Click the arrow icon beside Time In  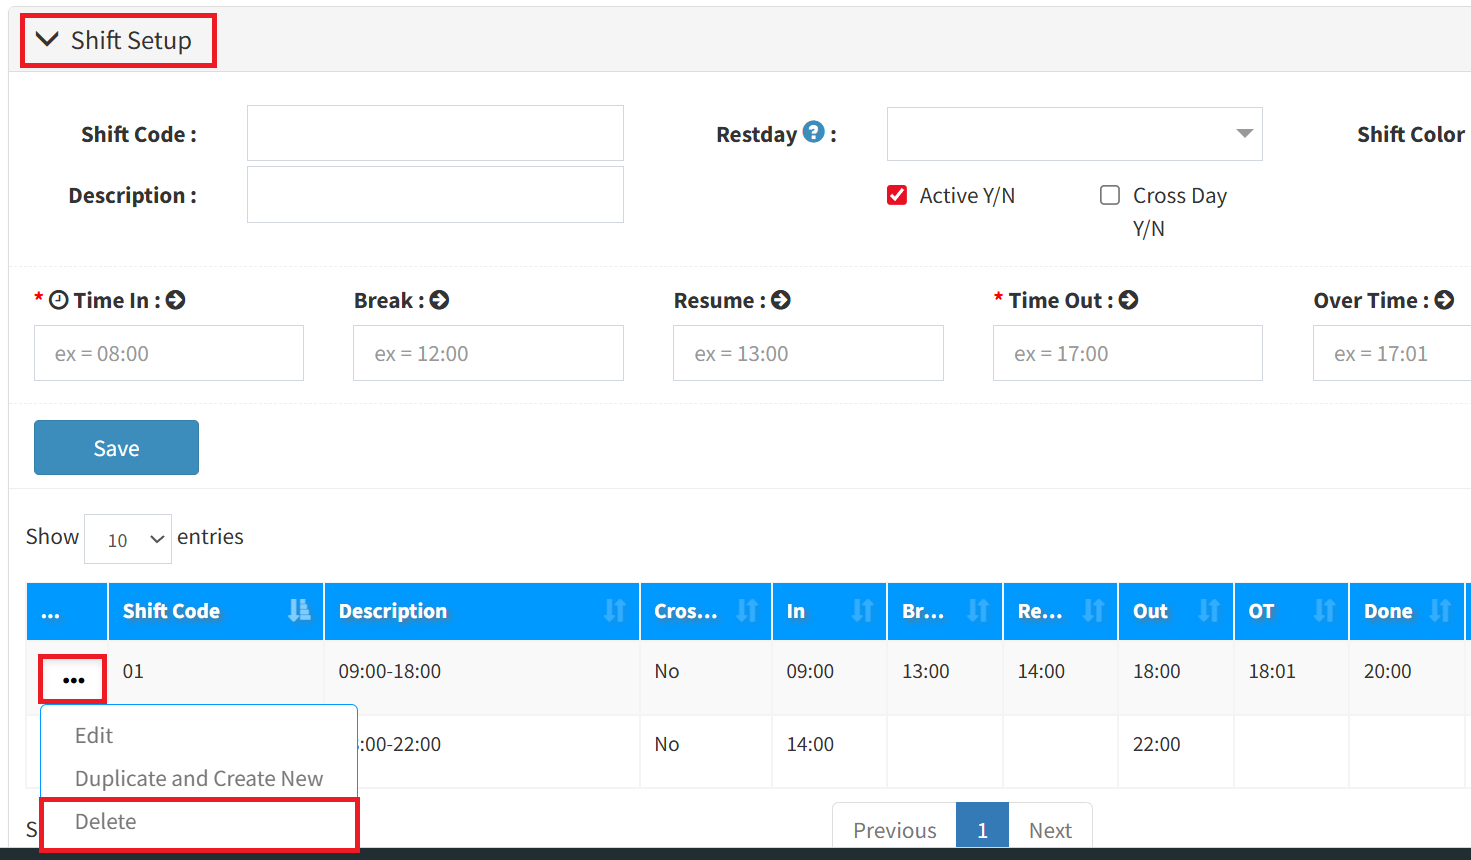[x=176, y=300]
